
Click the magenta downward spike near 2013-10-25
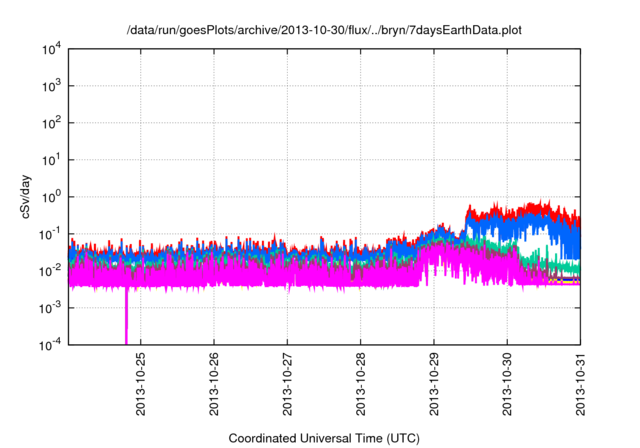126,316
